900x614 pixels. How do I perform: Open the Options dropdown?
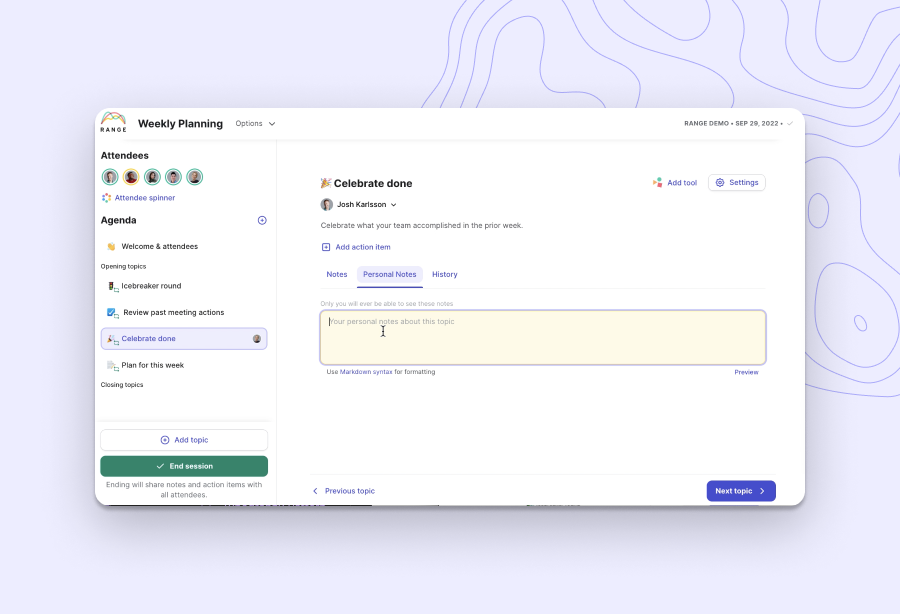[255, 123]
